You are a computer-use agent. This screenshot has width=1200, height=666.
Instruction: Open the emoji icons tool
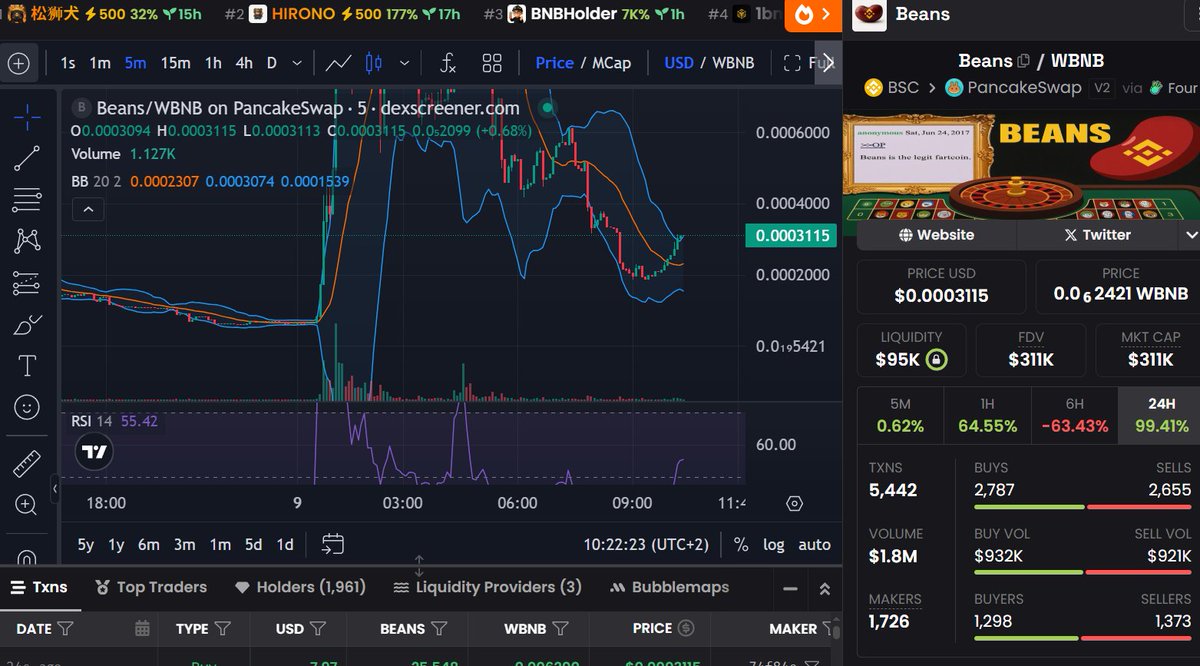27,408
